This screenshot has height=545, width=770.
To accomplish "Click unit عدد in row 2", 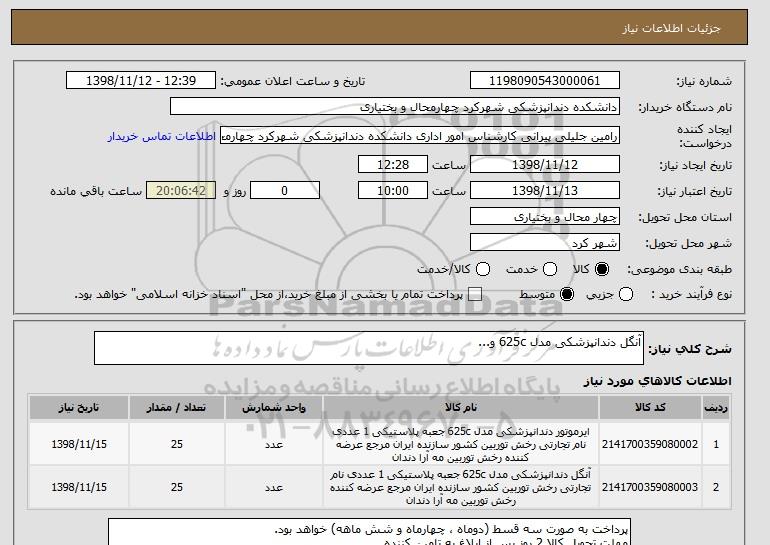I will pos(274,488).
